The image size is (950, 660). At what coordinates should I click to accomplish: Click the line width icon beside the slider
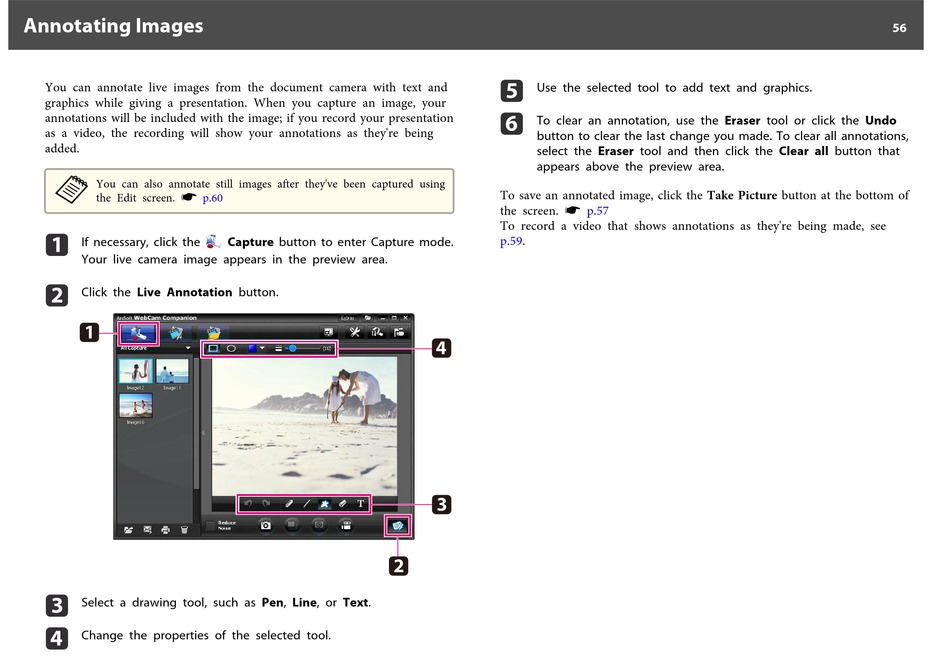[x=279, y=348]
